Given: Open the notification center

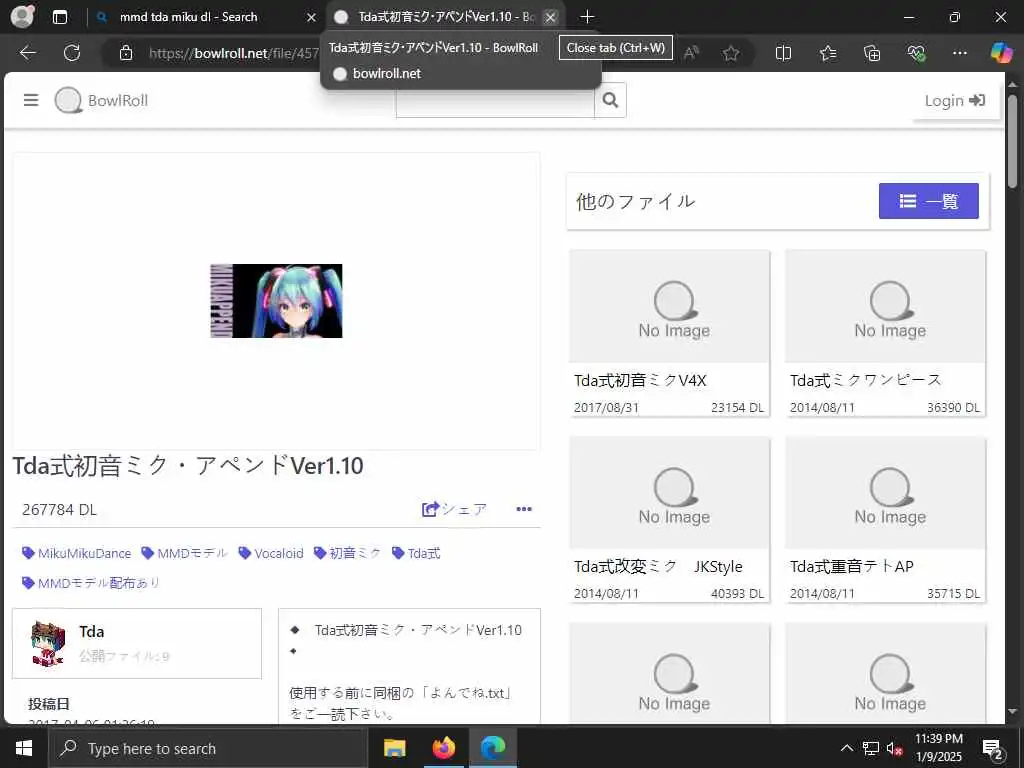Looking at the screenshot, I should (x=993, y=749).
